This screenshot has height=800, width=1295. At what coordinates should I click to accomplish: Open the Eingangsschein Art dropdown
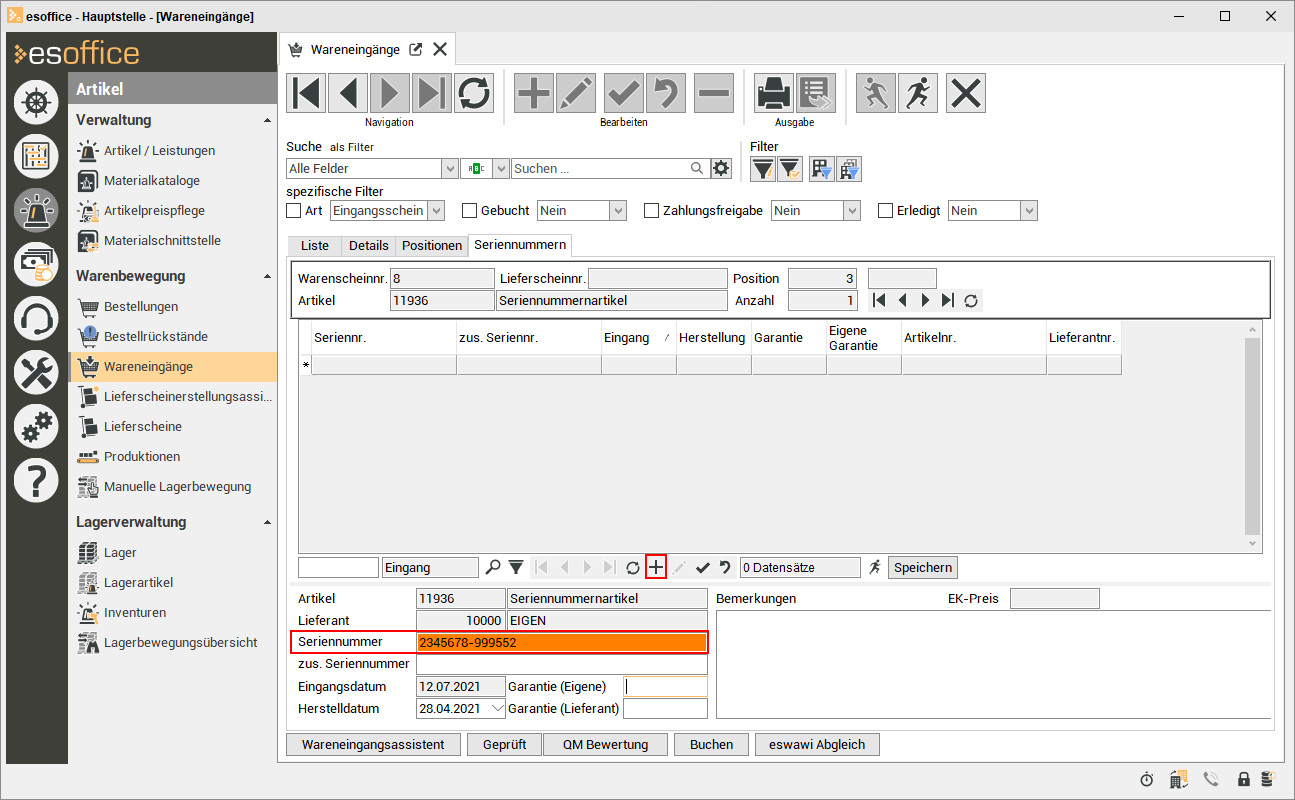point(436,211)
